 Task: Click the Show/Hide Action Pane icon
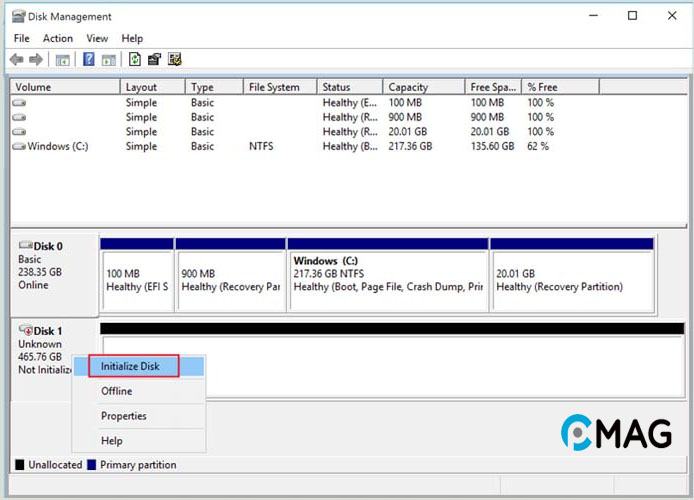pyautogui.click(x=108, y=60)
